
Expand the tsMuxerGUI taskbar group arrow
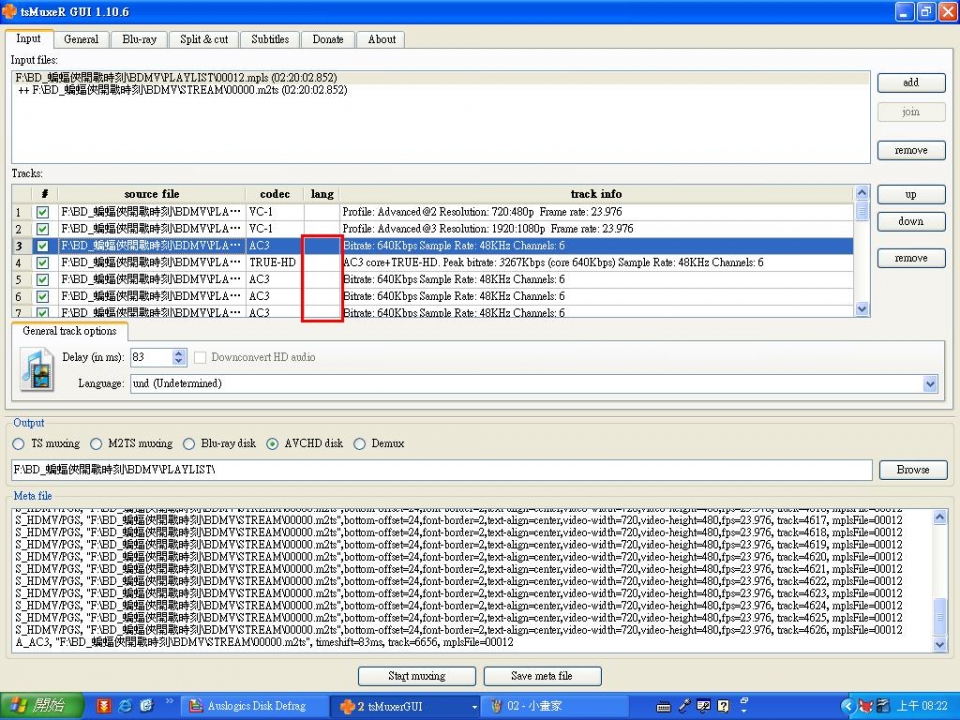tap(474, 706)
